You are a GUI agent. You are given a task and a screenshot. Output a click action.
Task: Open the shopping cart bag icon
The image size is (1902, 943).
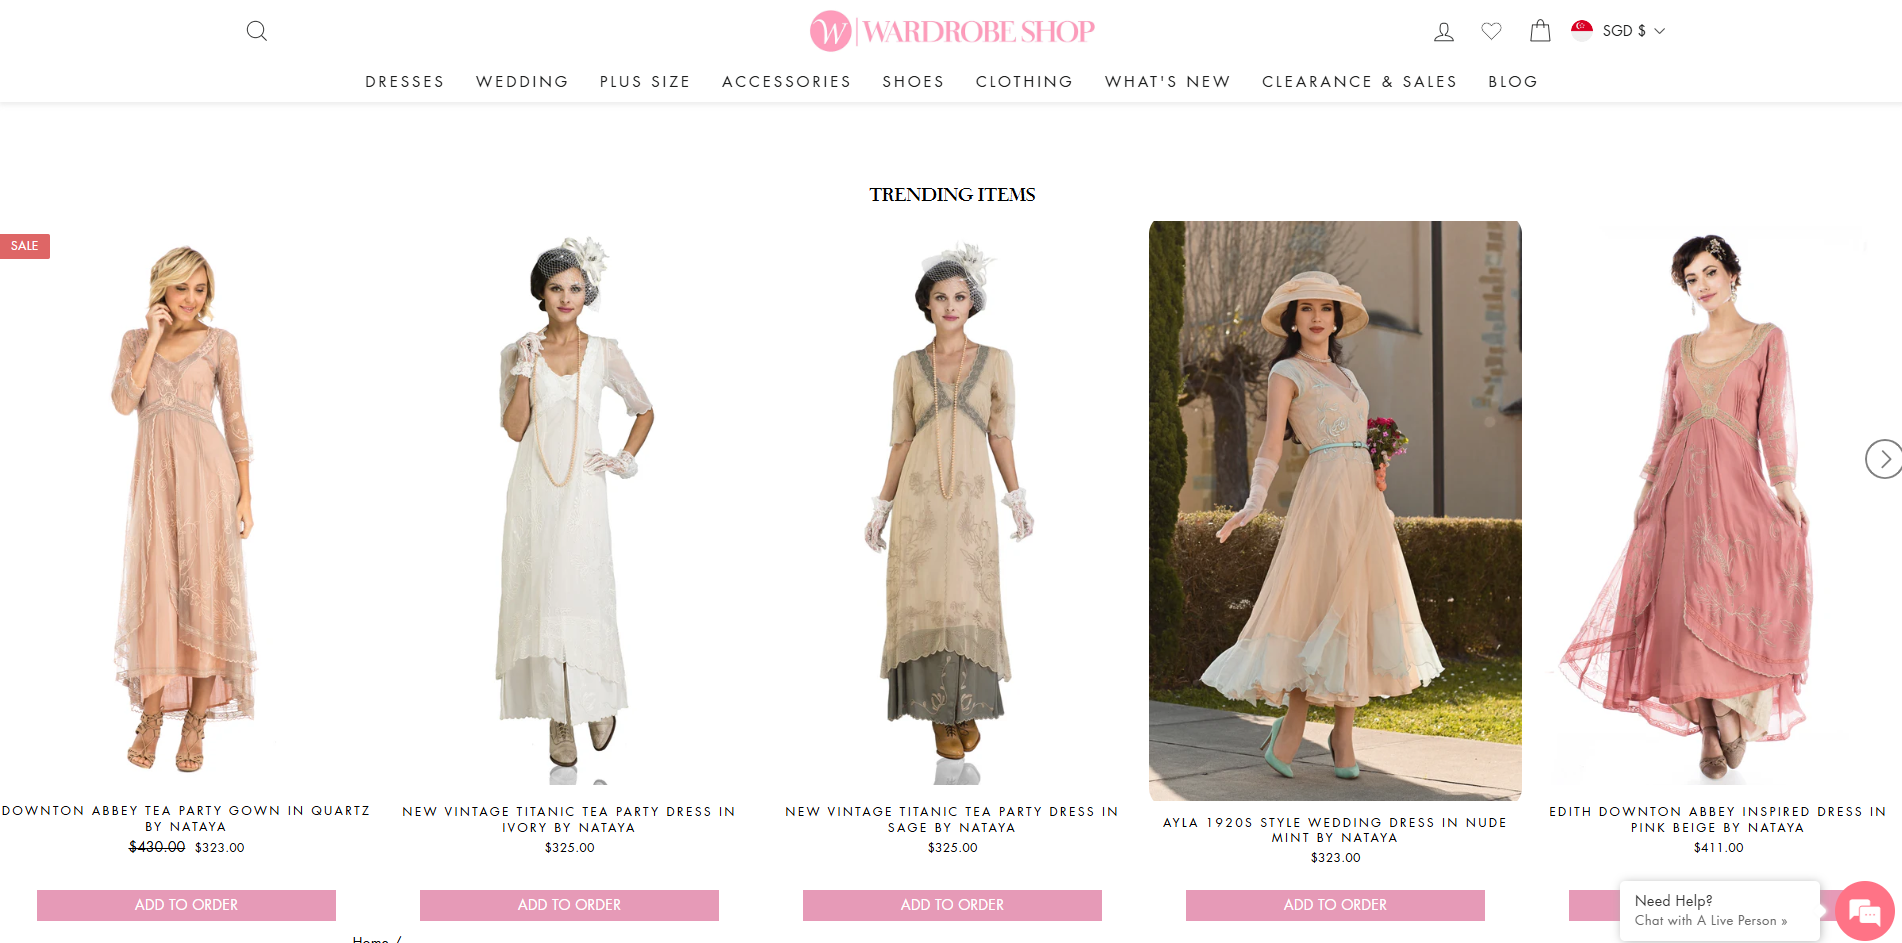[x=1539, y=31]
